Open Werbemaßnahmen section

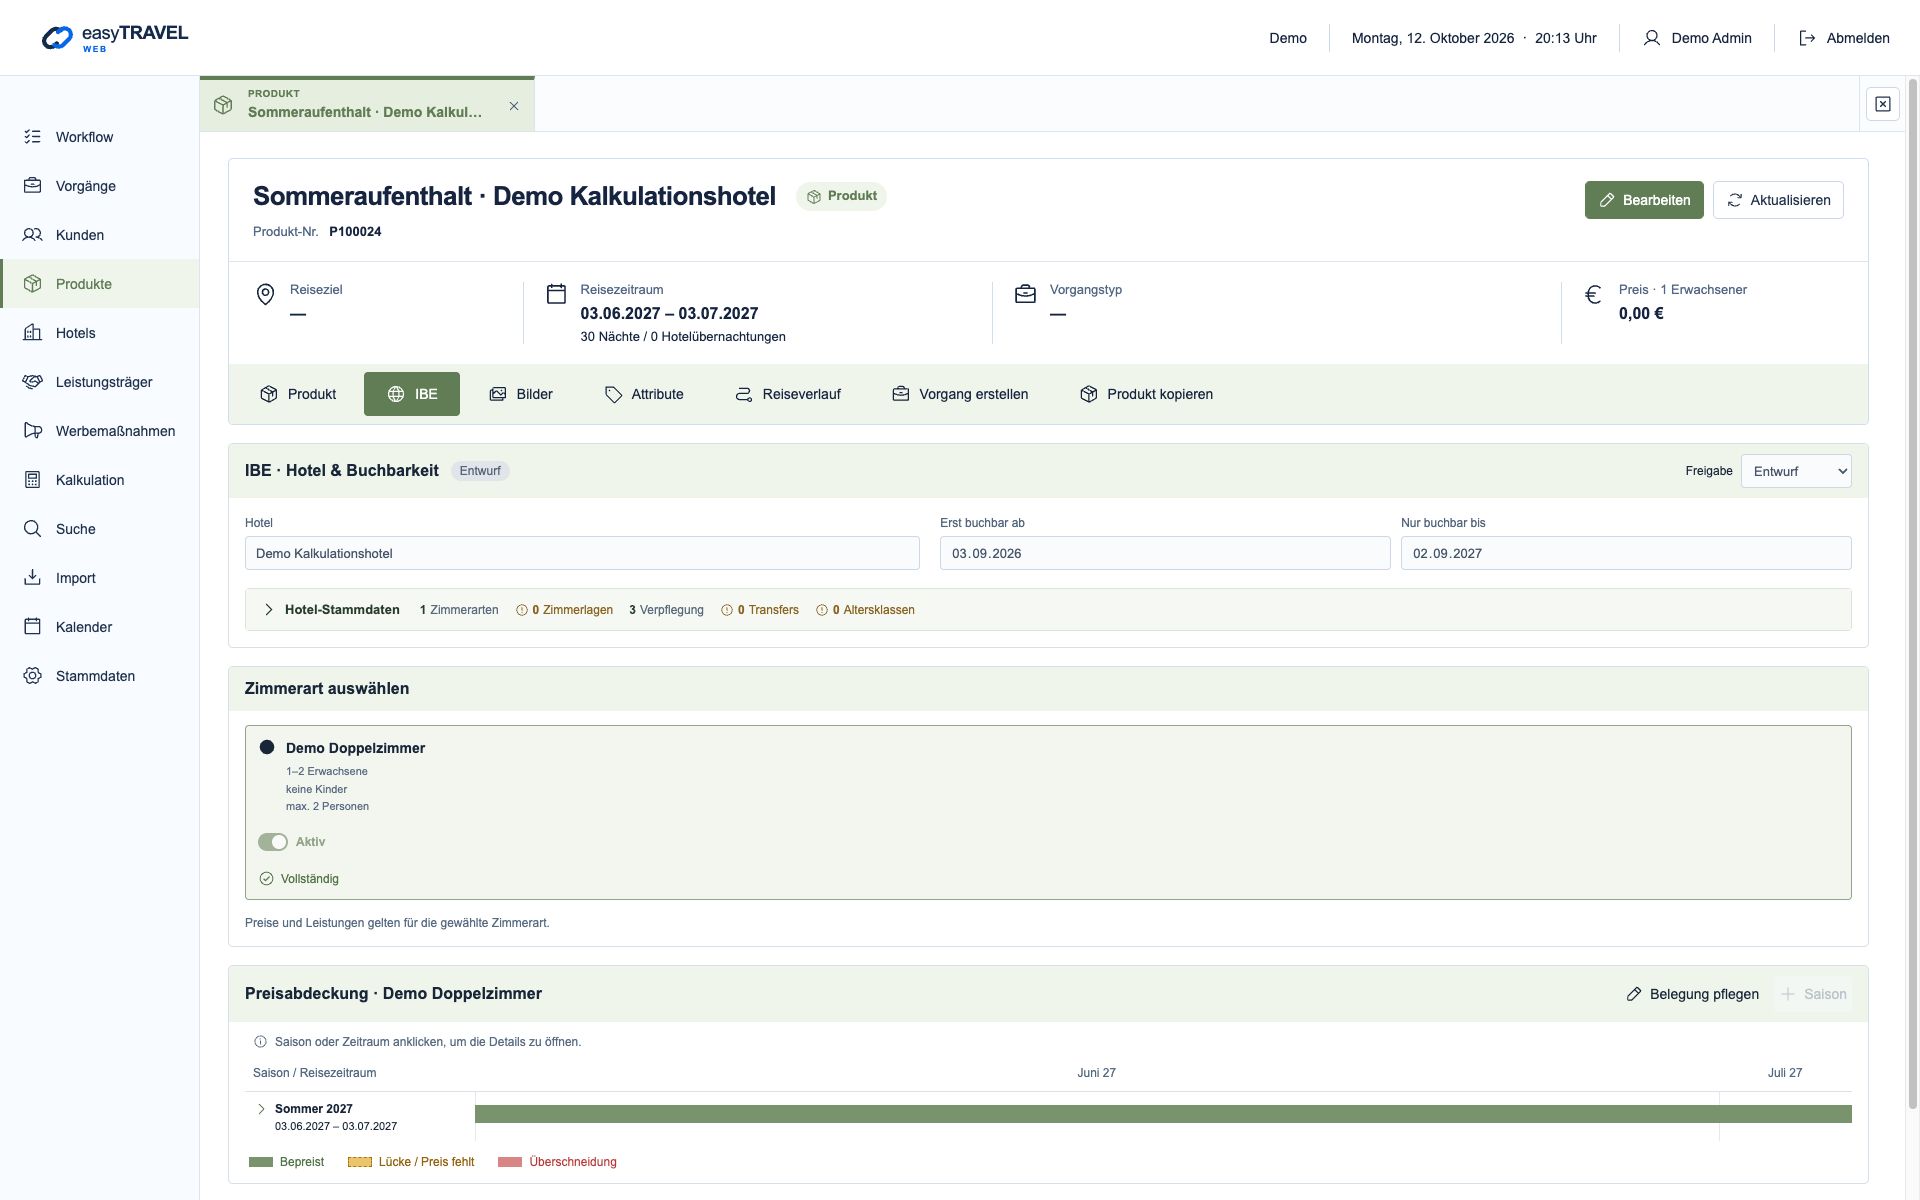(99, 431)
